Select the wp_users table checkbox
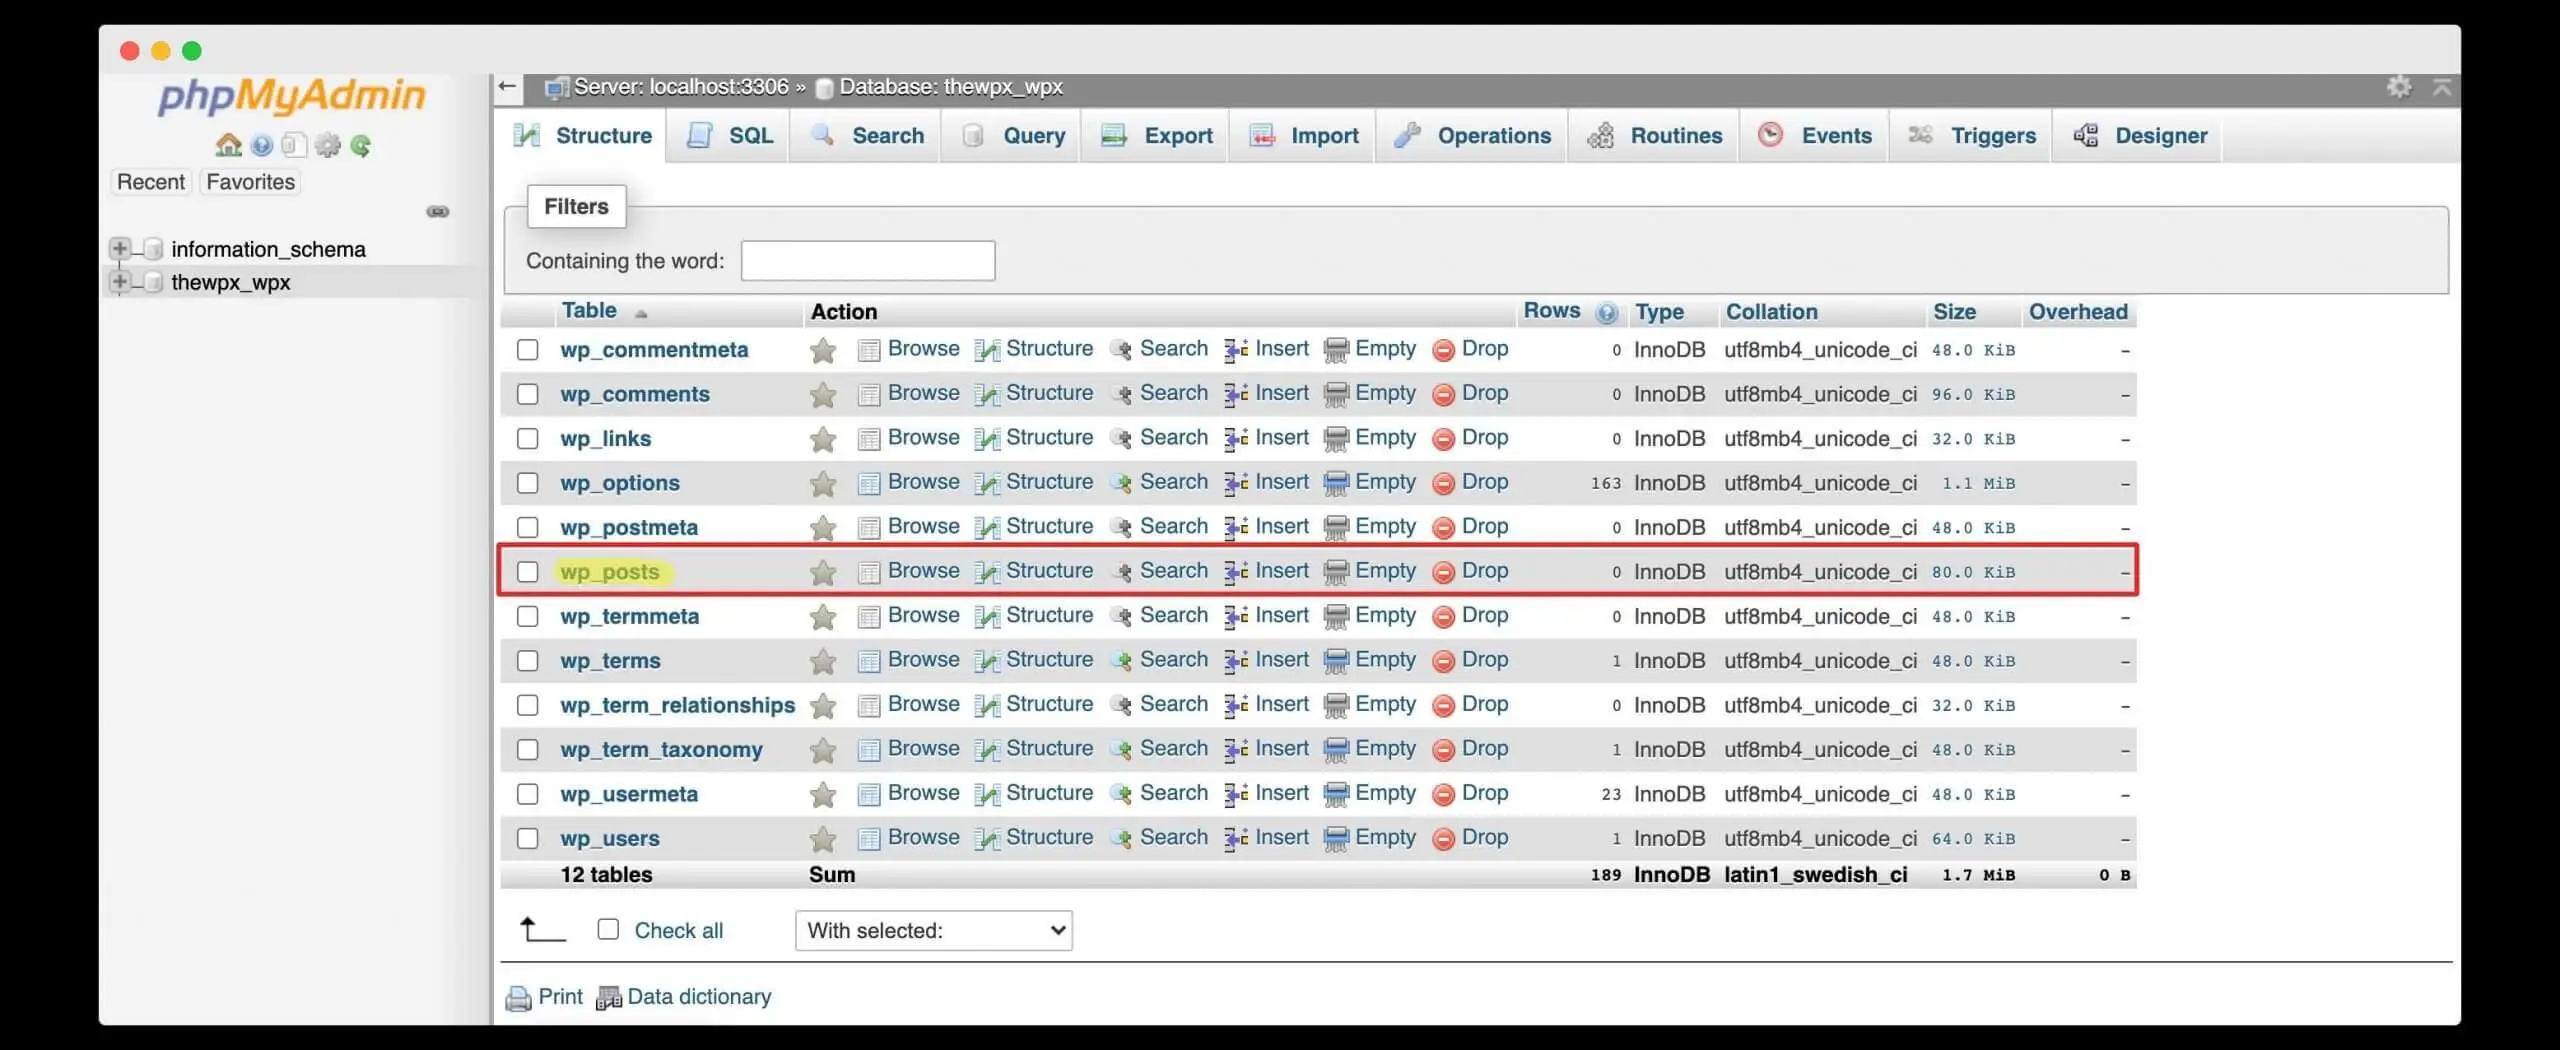The height and width of the screenshot is (1050, 2560). pos(527,838)
